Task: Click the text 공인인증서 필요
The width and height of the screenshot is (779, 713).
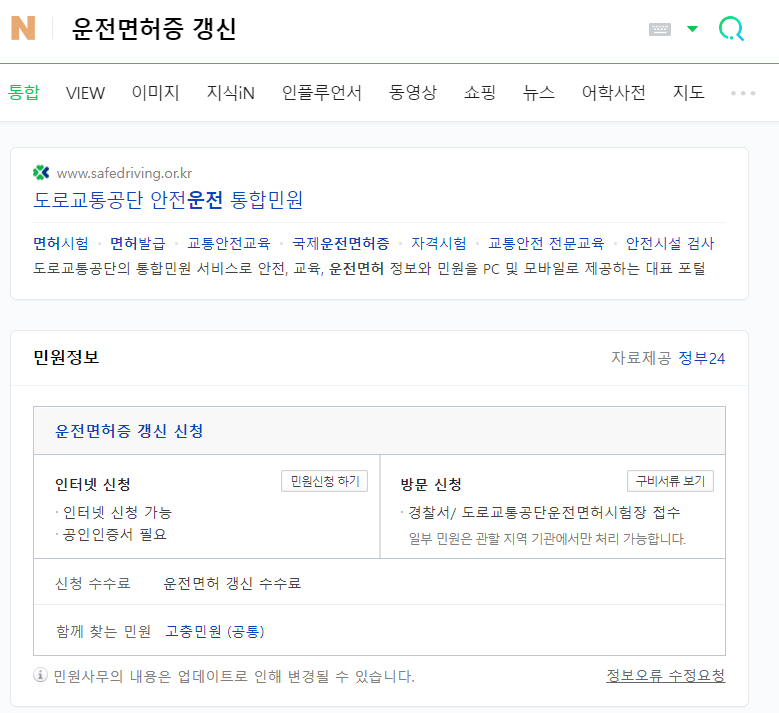Action: click(115, 535)
